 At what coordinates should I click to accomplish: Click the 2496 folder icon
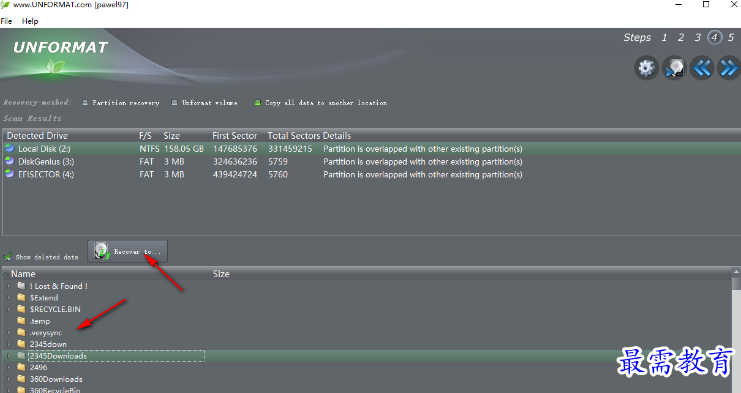(x=21, y=367)
